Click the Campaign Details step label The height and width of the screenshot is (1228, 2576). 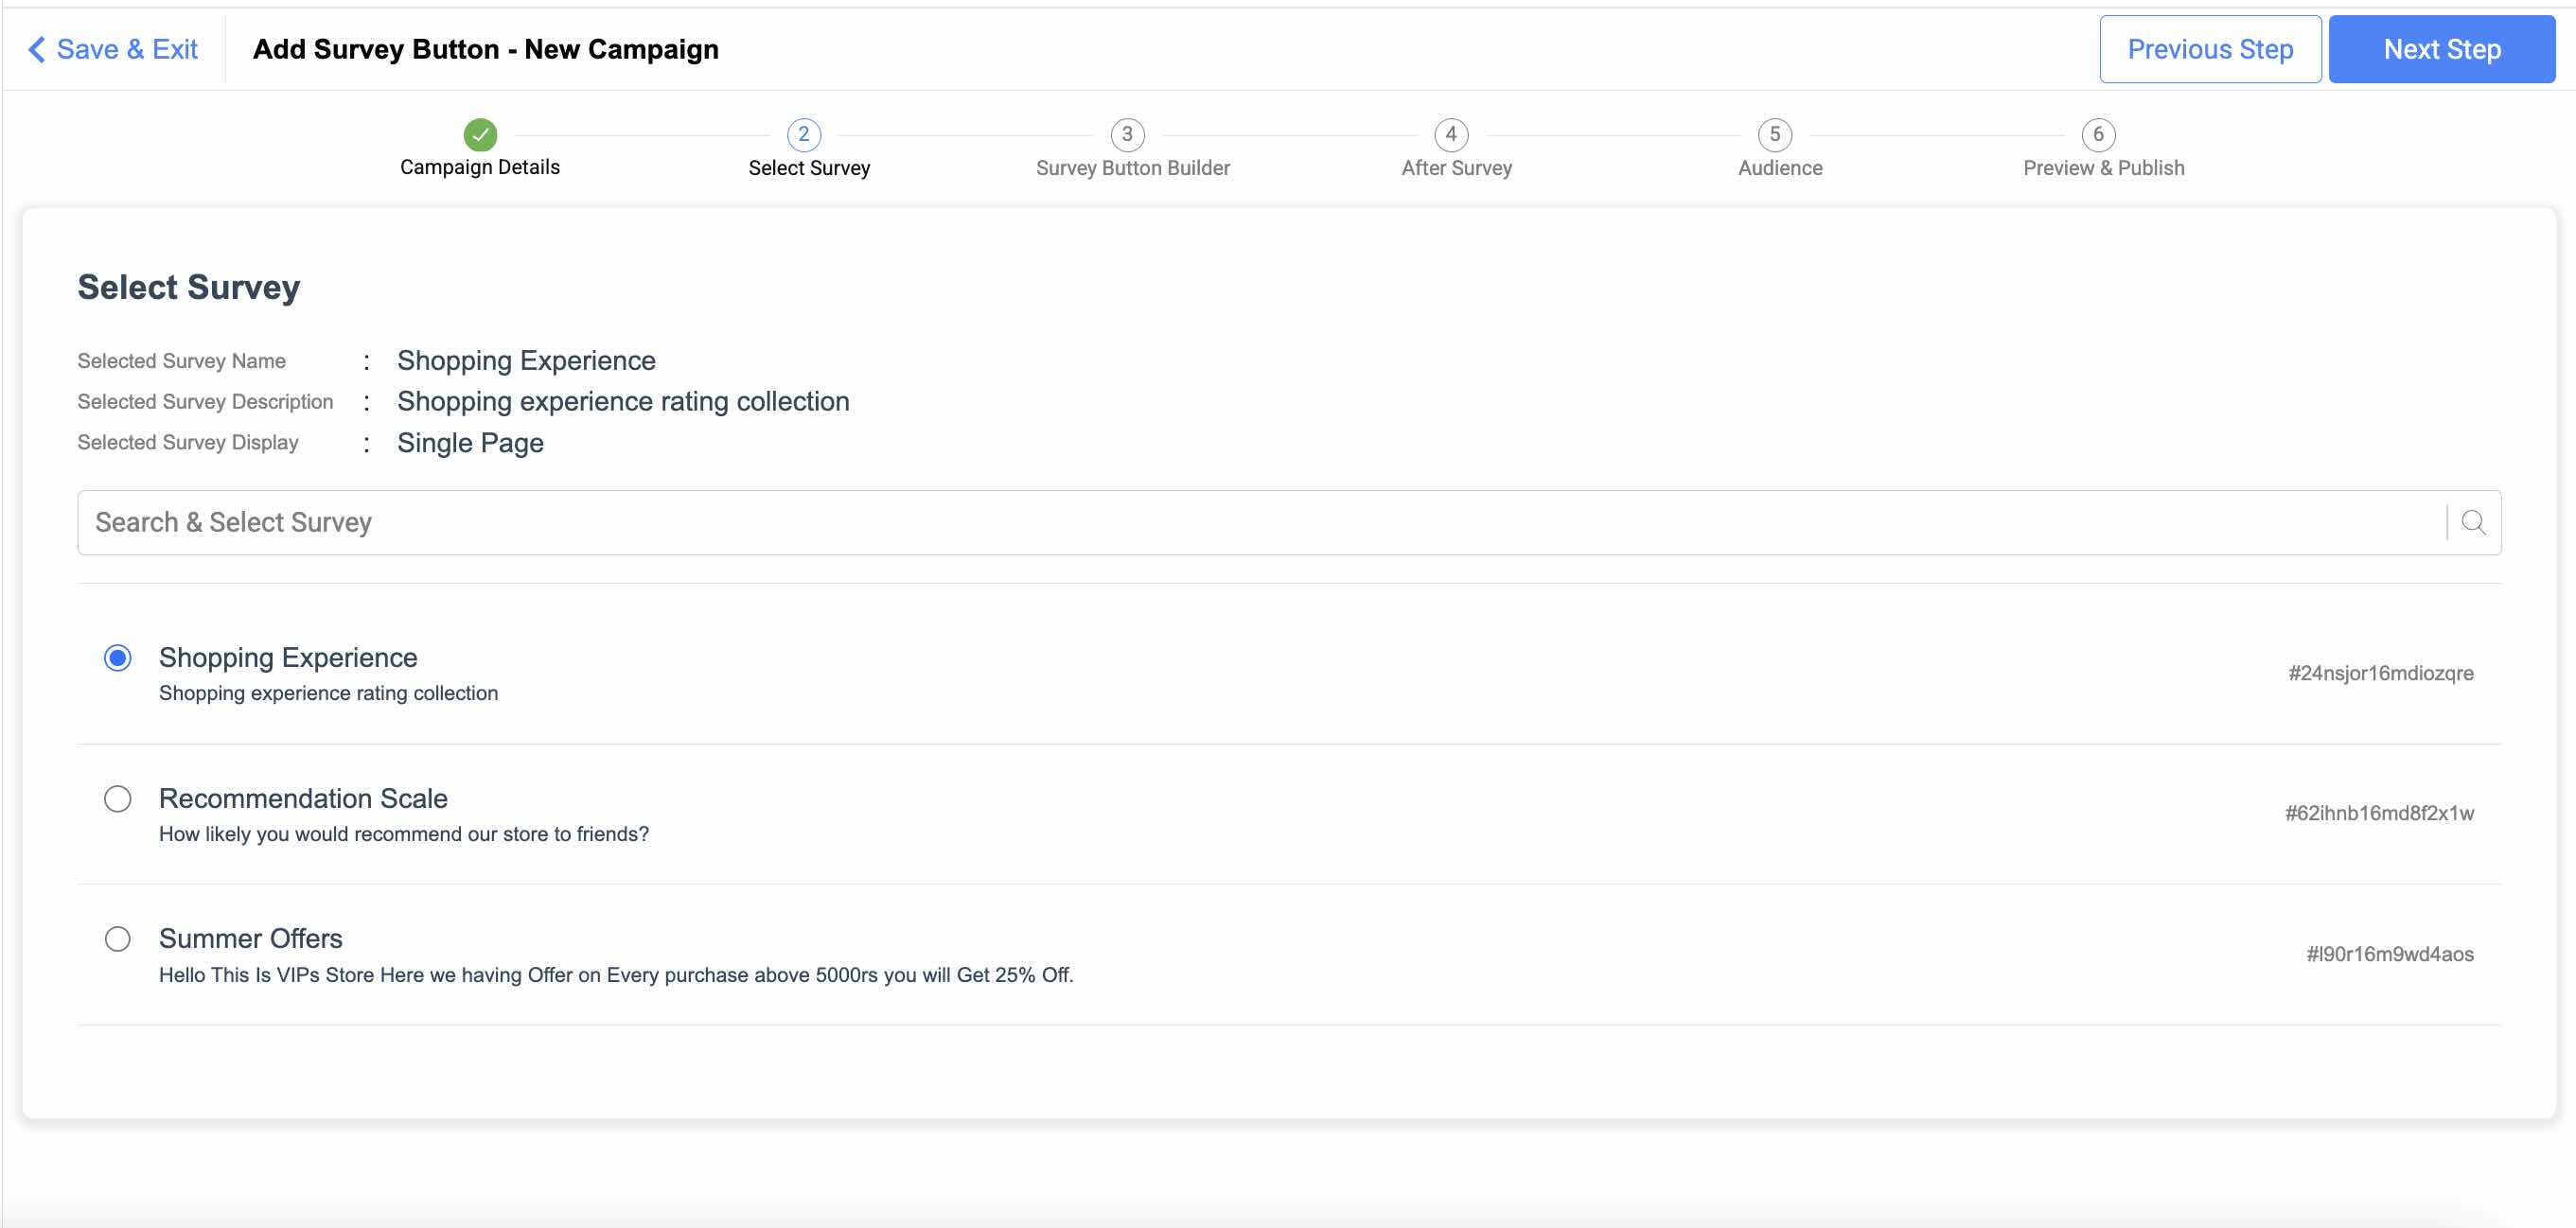(479, 167)
